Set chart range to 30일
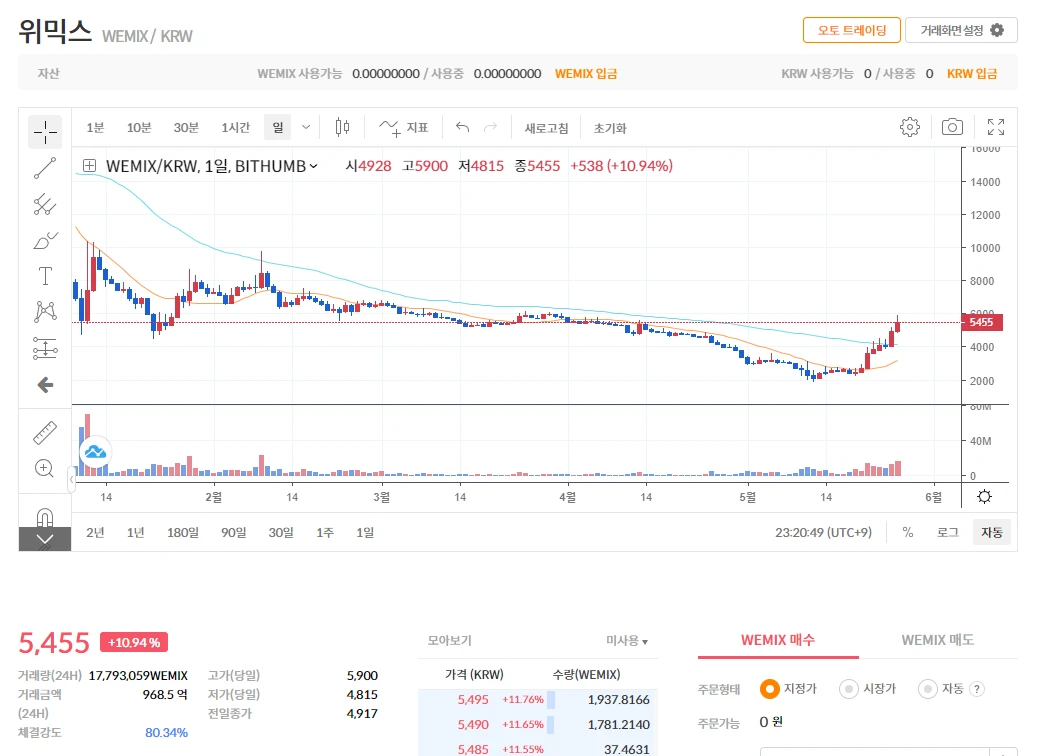 (280, 532)
